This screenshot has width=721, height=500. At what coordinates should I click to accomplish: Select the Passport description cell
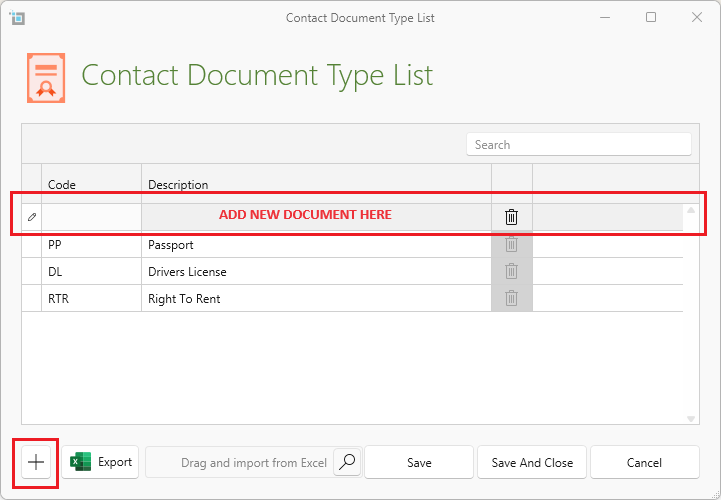click(x=315, y=245)
